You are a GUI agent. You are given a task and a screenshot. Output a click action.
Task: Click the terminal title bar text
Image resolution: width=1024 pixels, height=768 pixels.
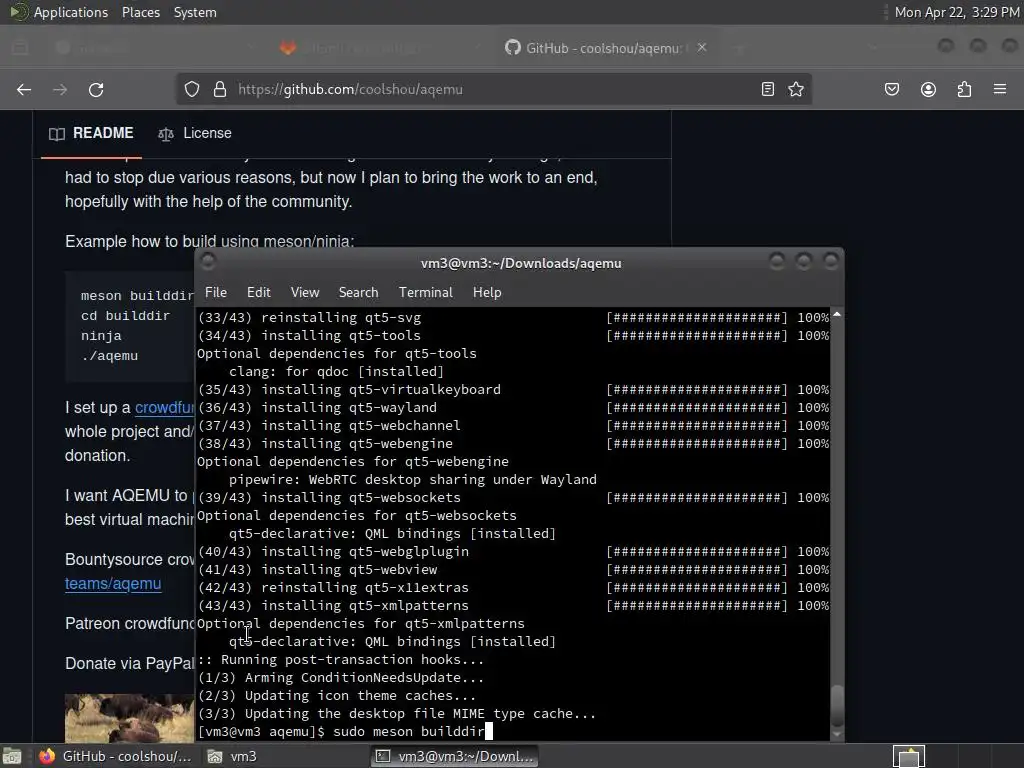521,263
